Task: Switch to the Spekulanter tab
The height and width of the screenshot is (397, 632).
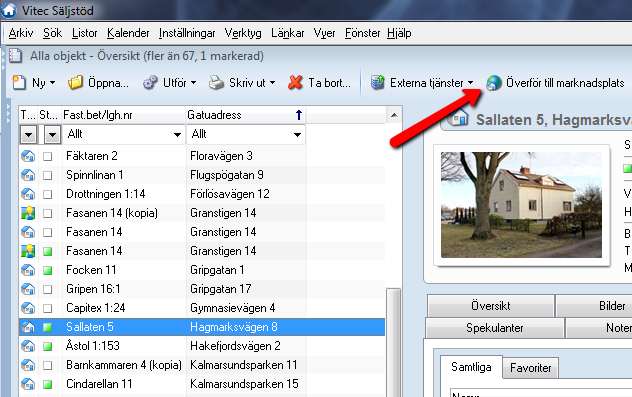Action: click(x=495, y=328)
